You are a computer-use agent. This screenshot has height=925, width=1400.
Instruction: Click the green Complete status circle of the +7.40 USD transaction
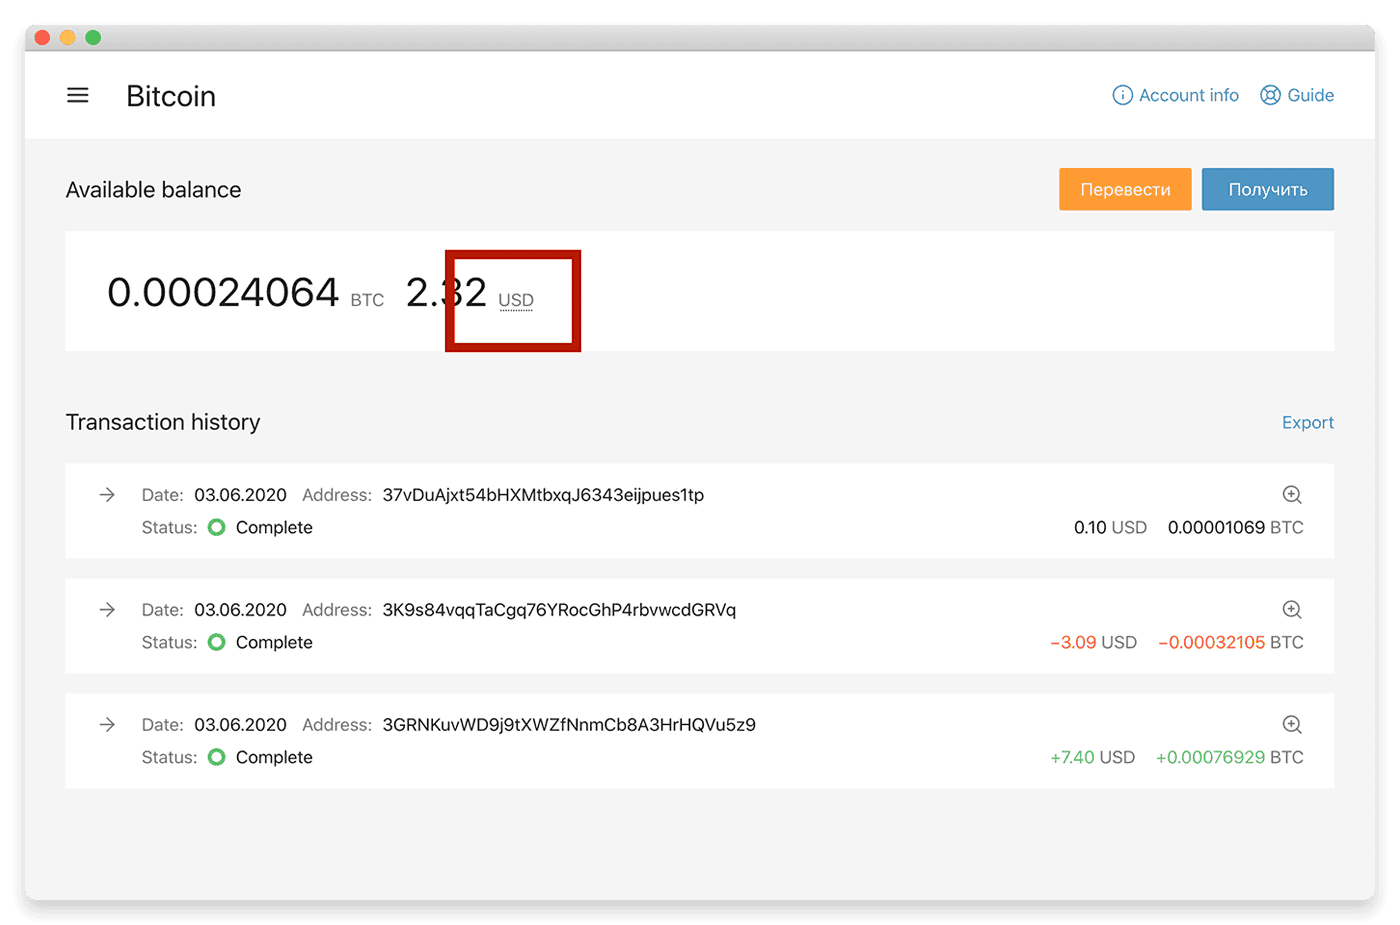[216, 757]
